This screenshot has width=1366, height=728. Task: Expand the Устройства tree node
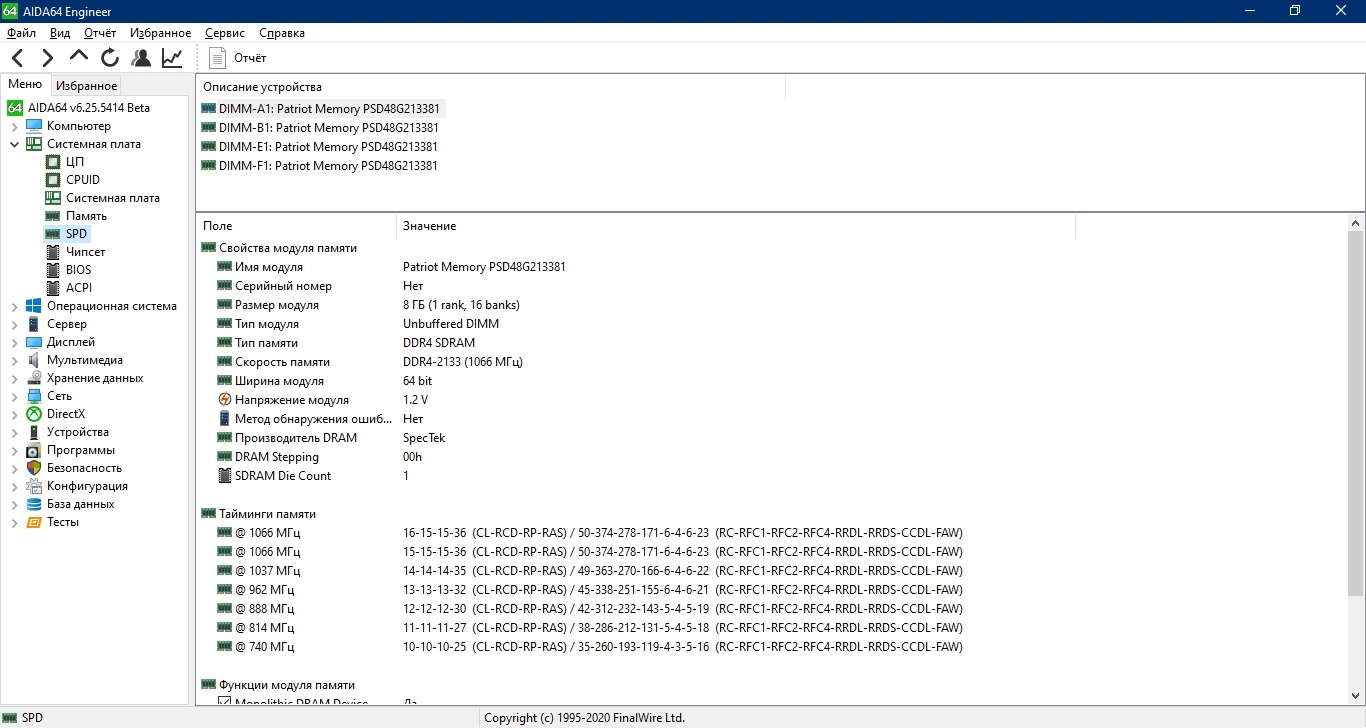[14, 432]
